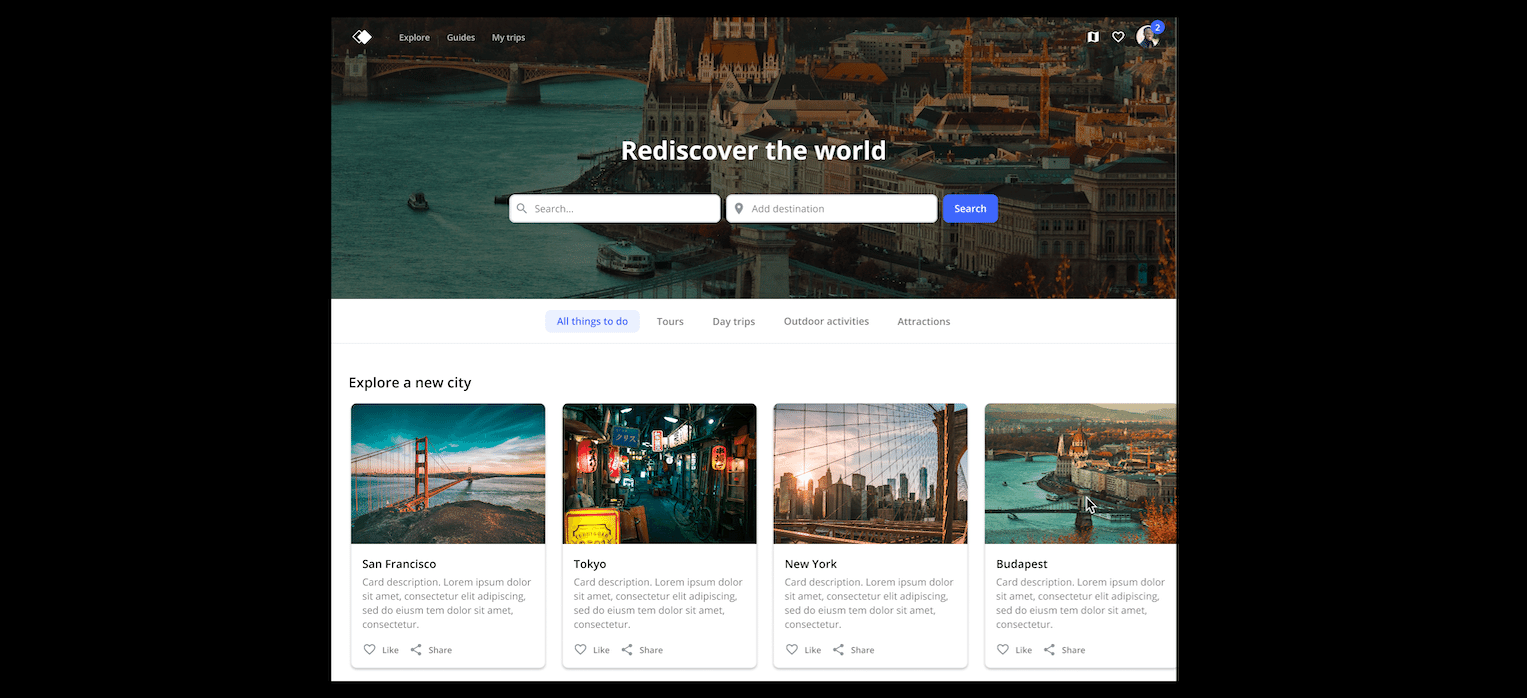The height and width of the screenshot is (698, 1527).
Task: Click the Budapest card description text
Action: click(x=1081, y=603)
